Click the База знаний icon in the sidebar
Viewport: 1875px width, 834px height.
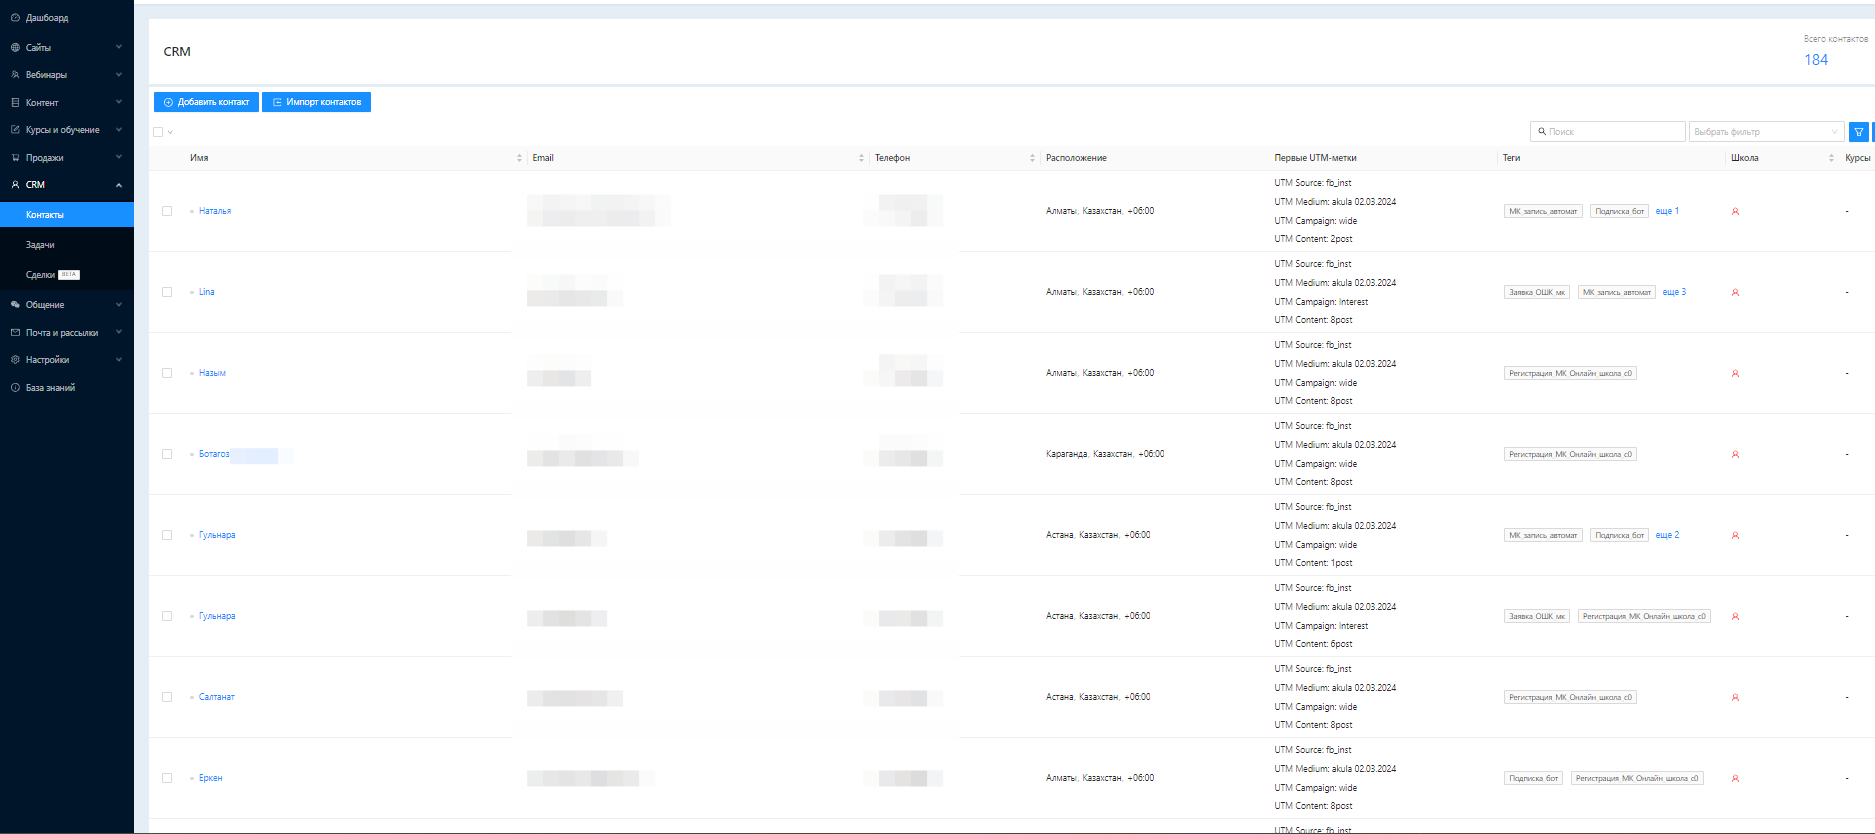[x=15, y=388]
